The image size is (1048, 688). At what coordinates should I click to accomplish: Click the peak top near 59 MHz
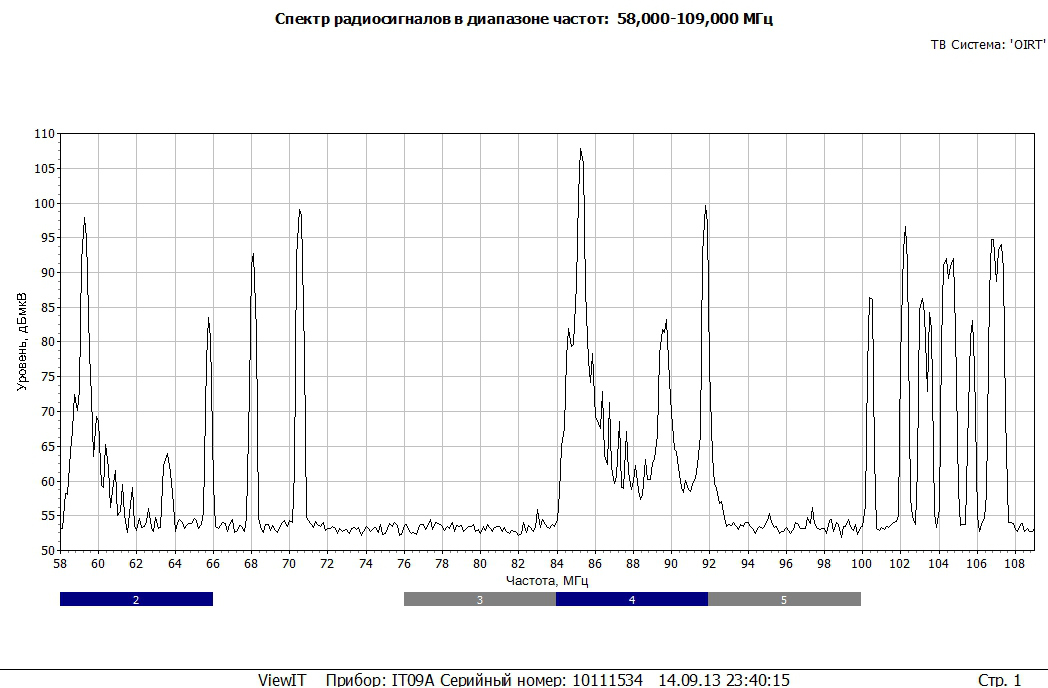[84, 219]
